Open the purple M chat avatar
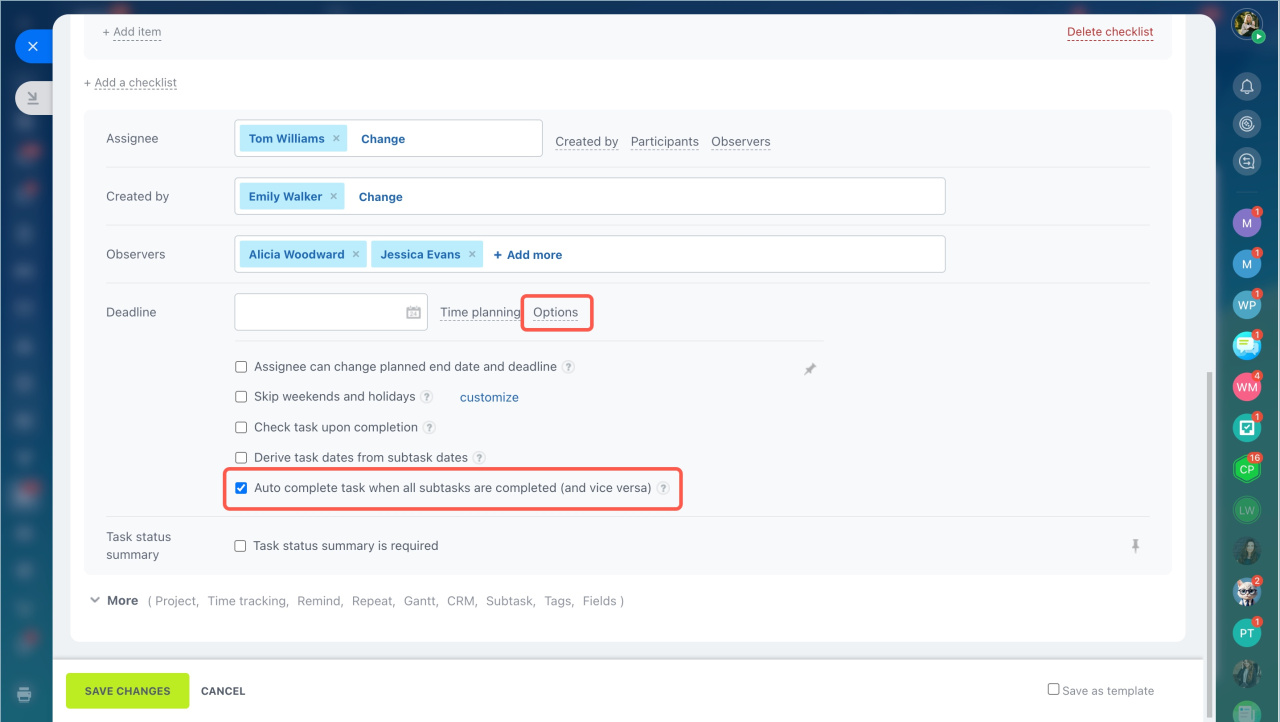The width and height of the screenshot is (1280, 722). coord(1247,223)
